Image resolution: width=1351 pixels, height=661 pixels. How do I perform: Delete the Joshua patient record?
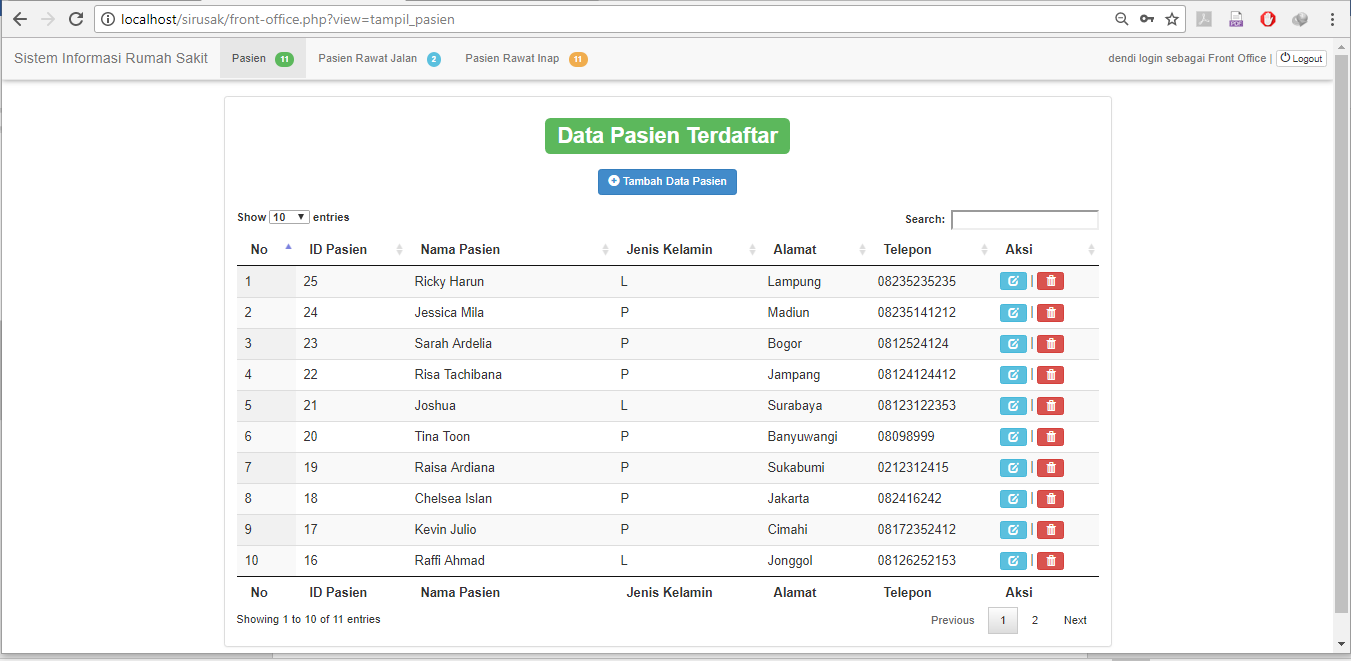1050,406
